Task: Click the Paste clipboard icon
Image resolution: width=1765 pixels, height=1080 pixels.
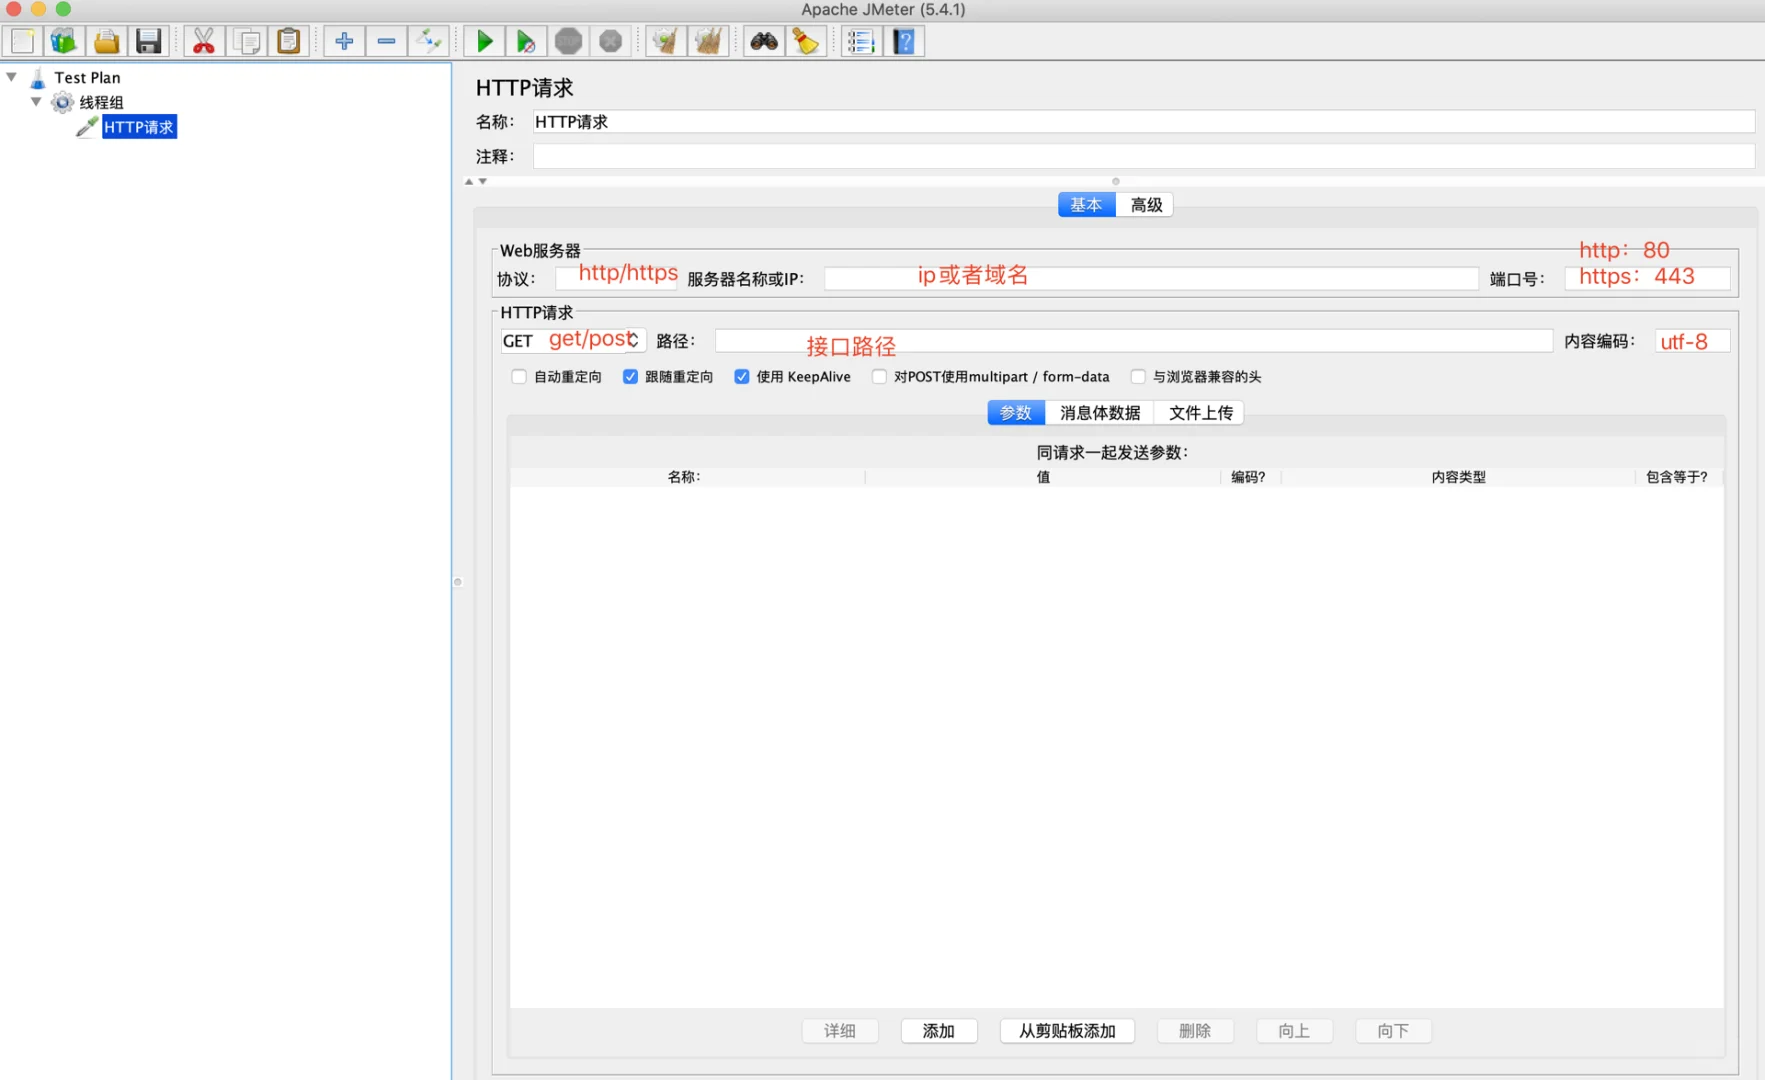Action: point(288,41)
